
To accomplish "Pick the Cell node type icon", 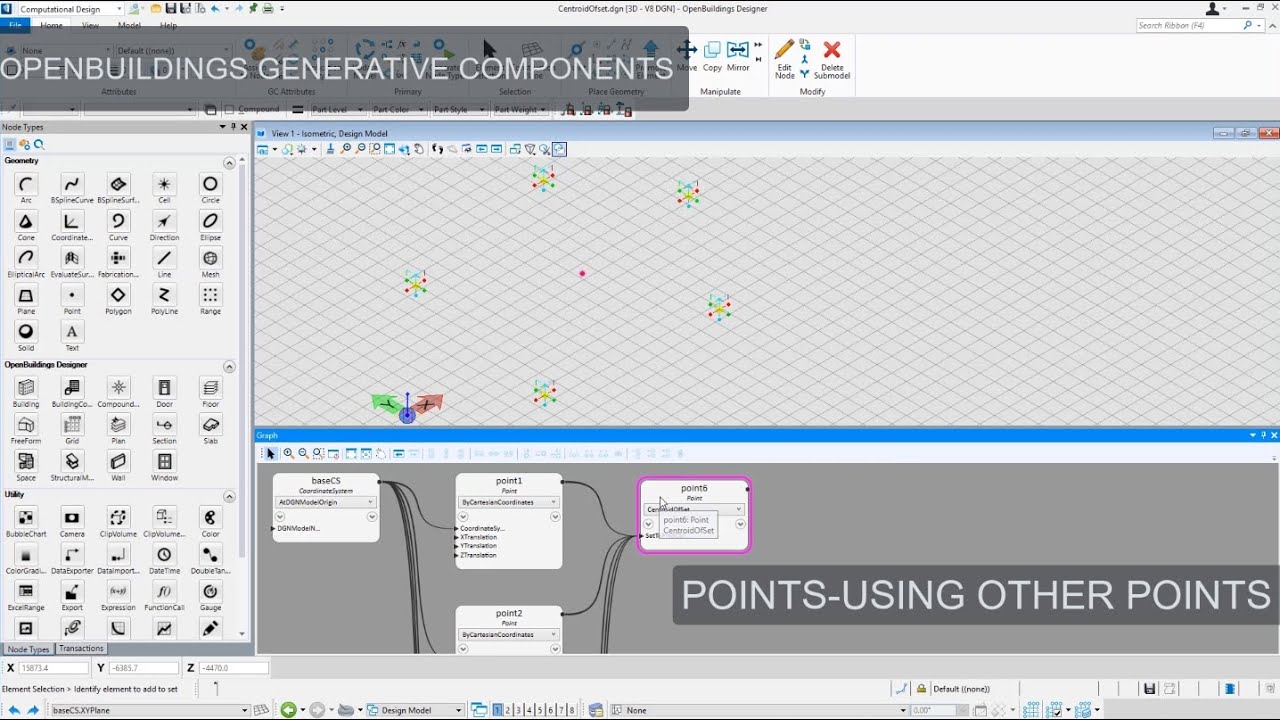I will click(x=164, y=187).
